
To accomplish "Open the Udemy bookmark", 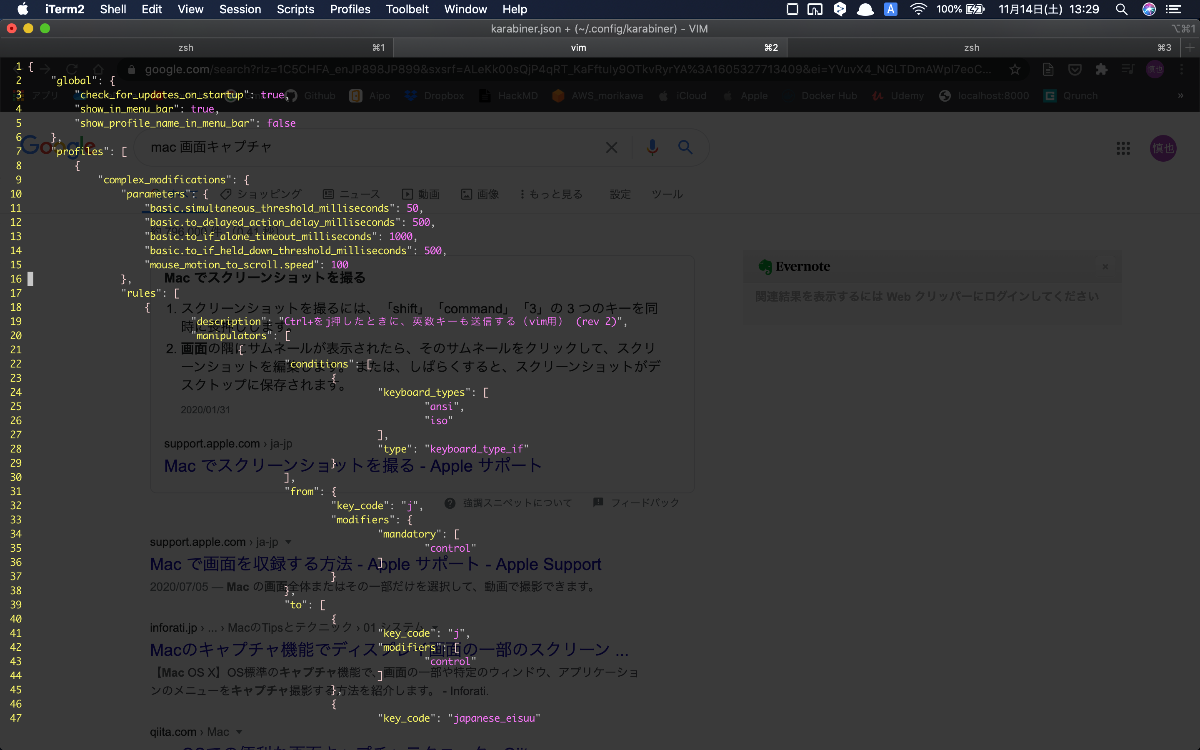I will [898, 96].
